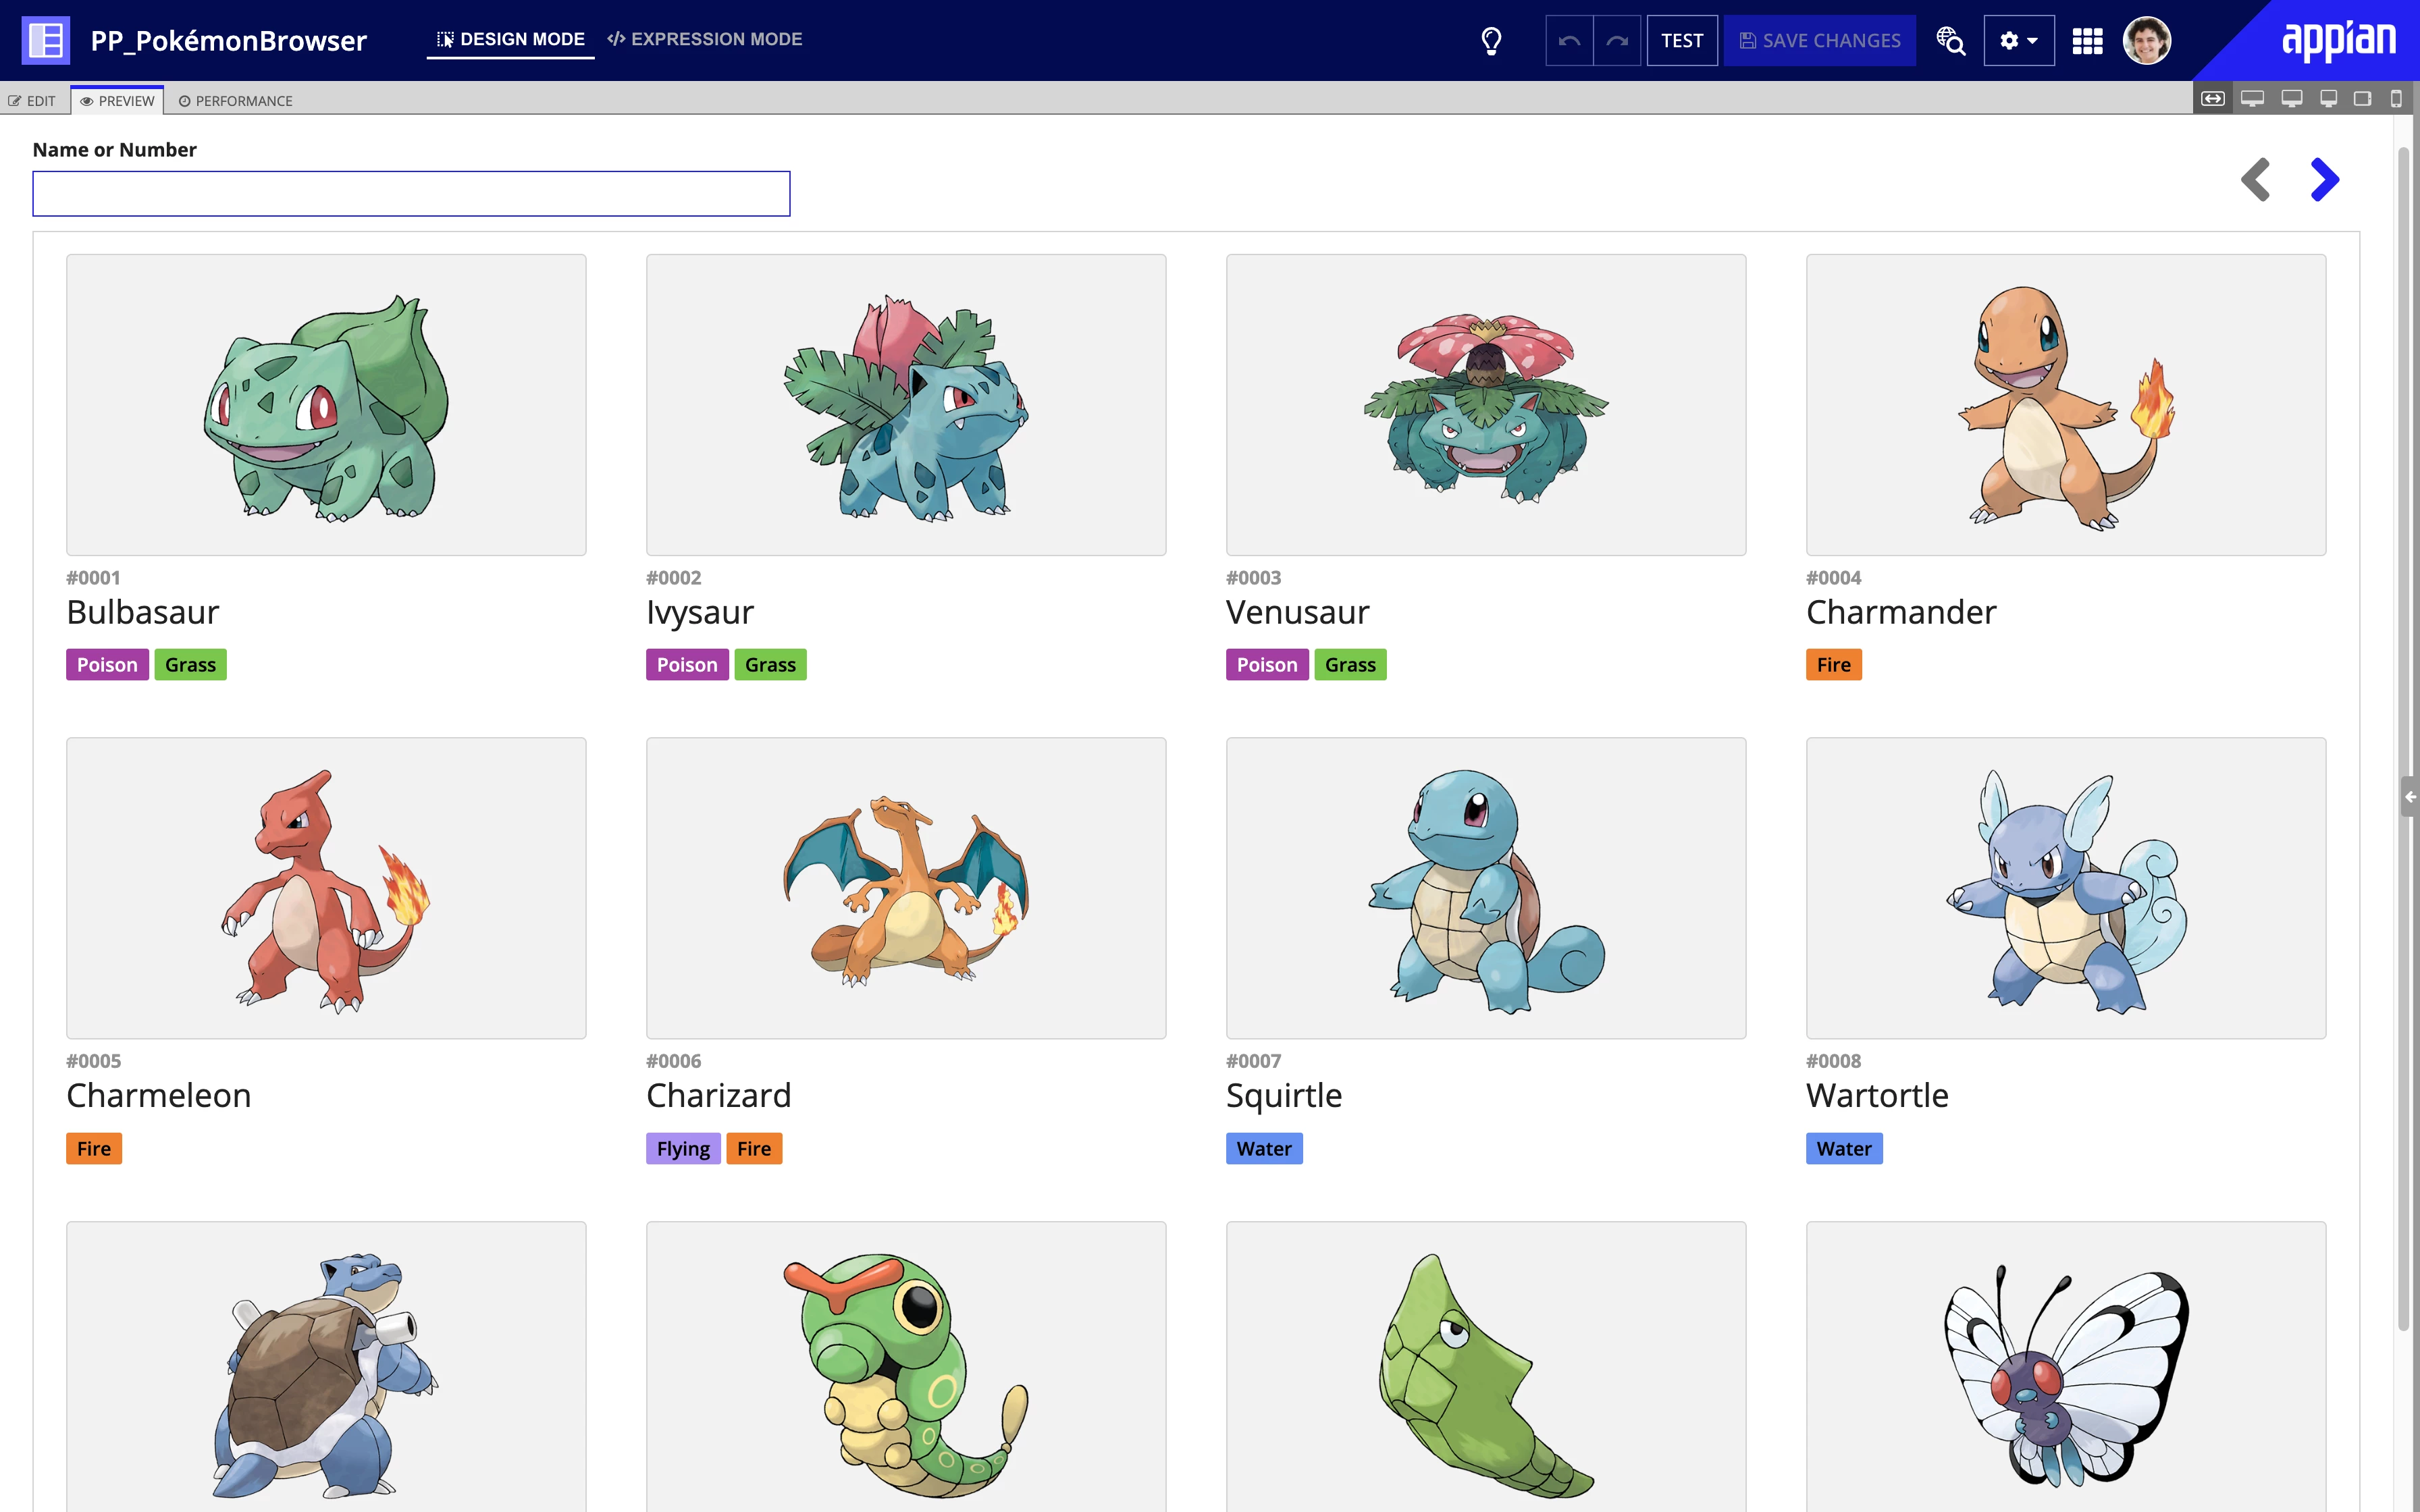Click Ivysaur's Grass type tag

pos(770,665)
